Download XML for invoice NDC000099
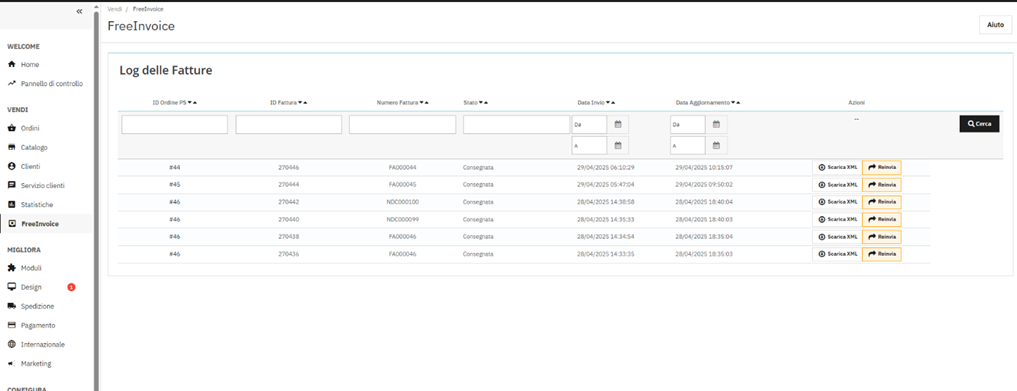 (x=837, y=219)
